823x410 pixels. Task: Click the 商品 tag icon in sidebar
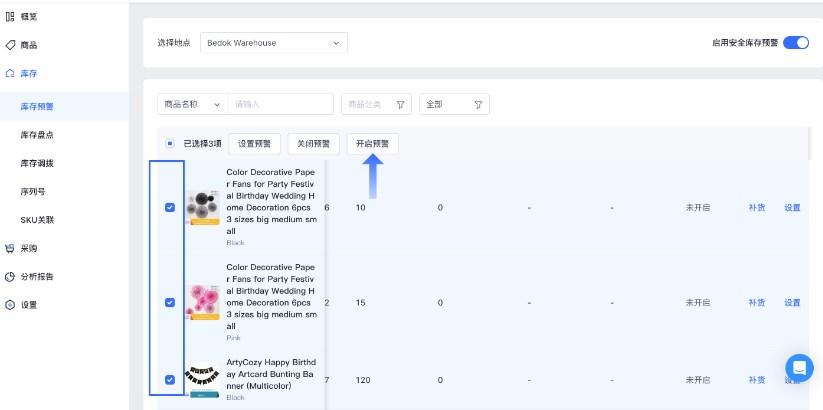(x=10, y=45)
